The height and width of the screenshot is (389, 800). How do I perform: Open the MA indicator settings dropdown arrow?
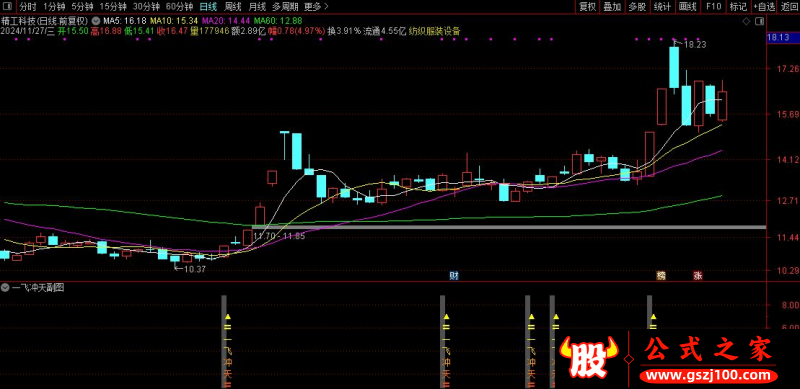(x=95, y=21)
